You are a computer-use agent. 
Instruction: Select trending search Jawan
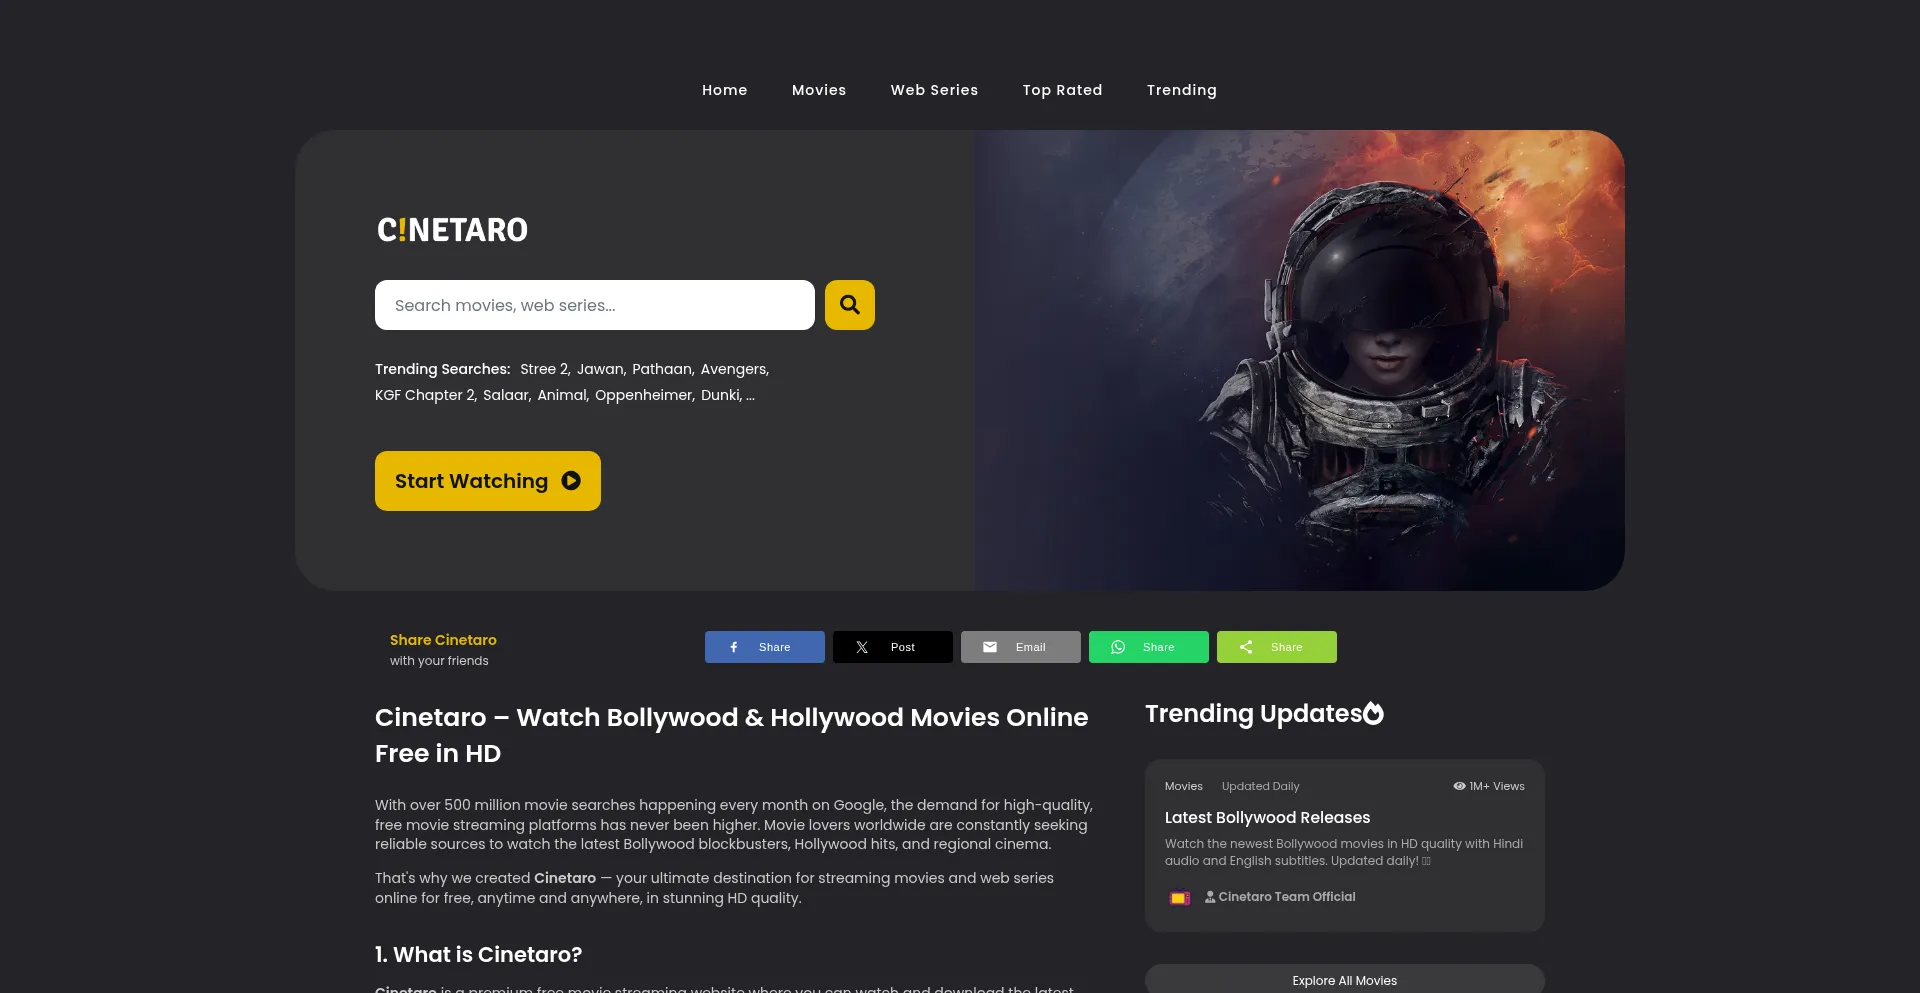(600, 369)
